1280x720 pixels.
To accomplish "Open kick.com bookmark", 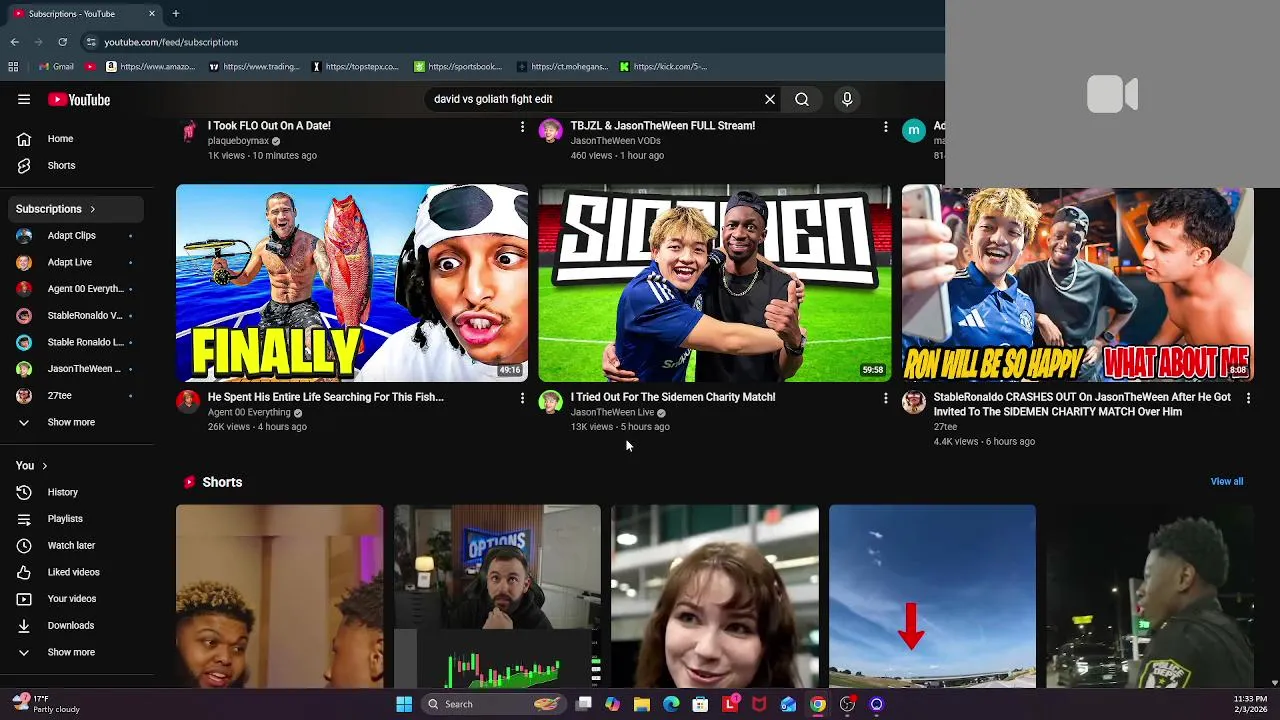I will [x=663, y=67].
